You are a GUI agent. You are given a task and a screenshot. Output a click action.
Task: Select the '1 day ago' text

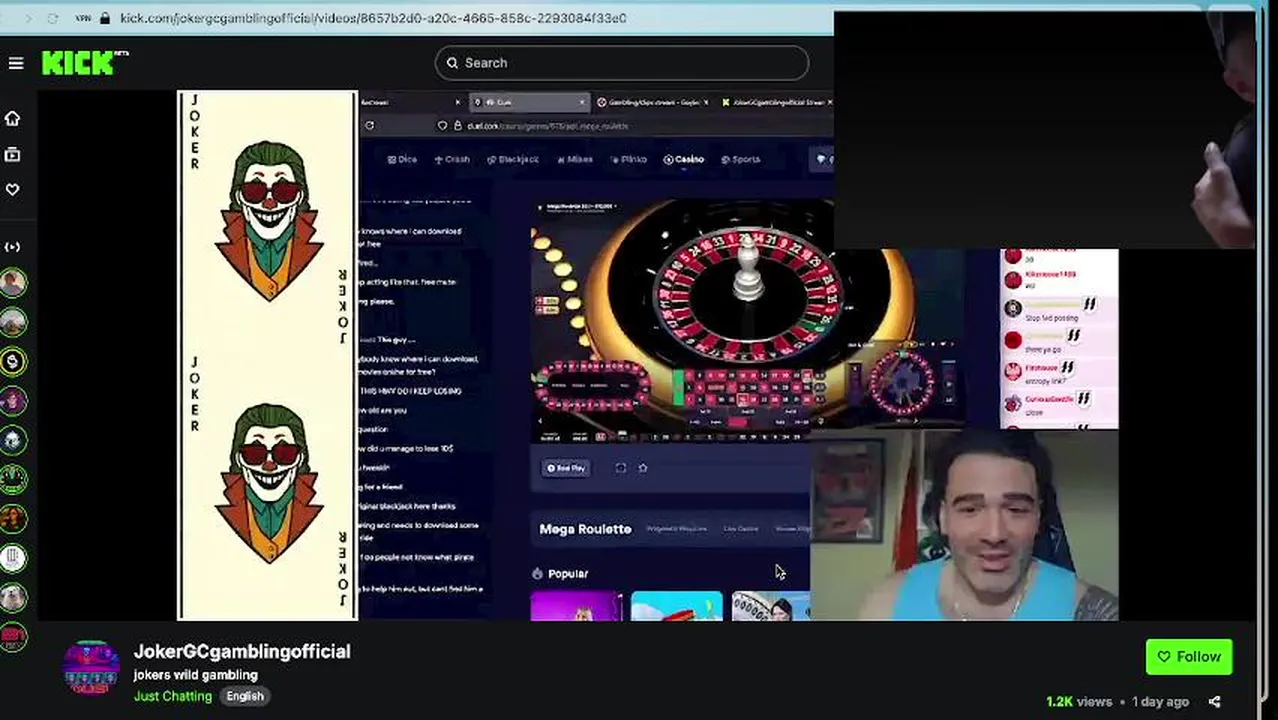click(x=1160, y=702)
